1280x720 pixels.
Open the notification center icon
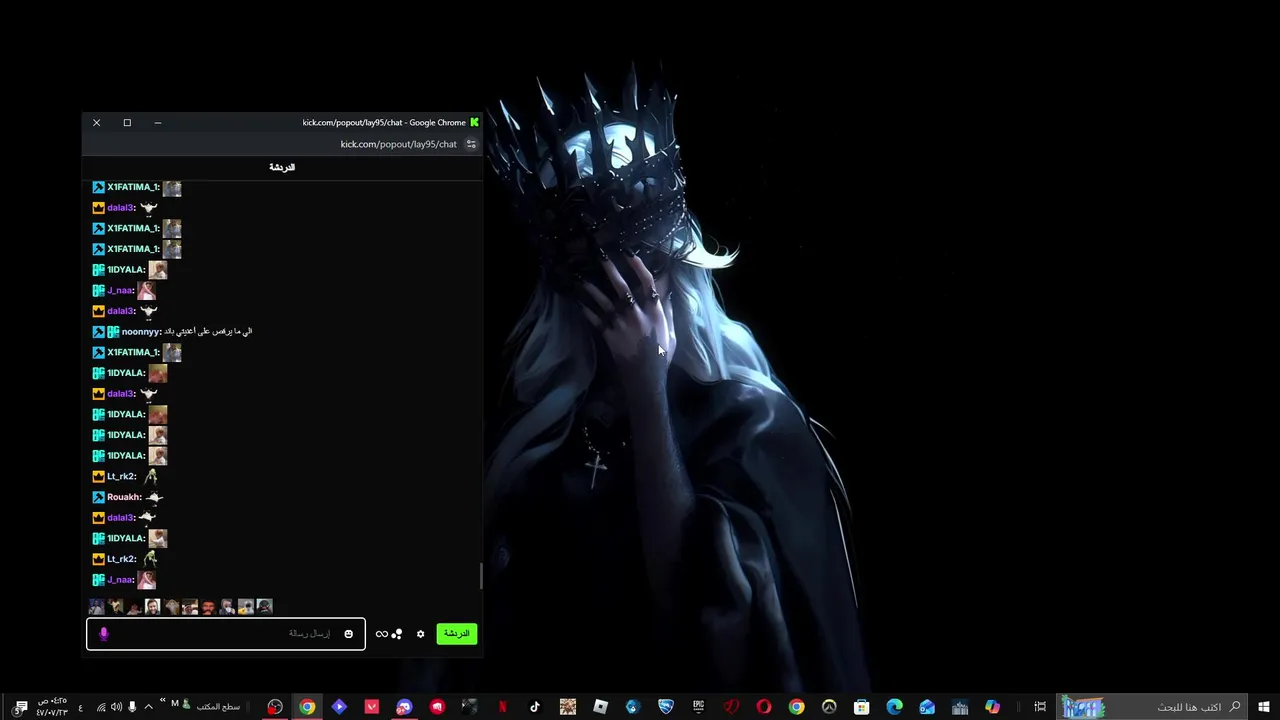point(20,707)
